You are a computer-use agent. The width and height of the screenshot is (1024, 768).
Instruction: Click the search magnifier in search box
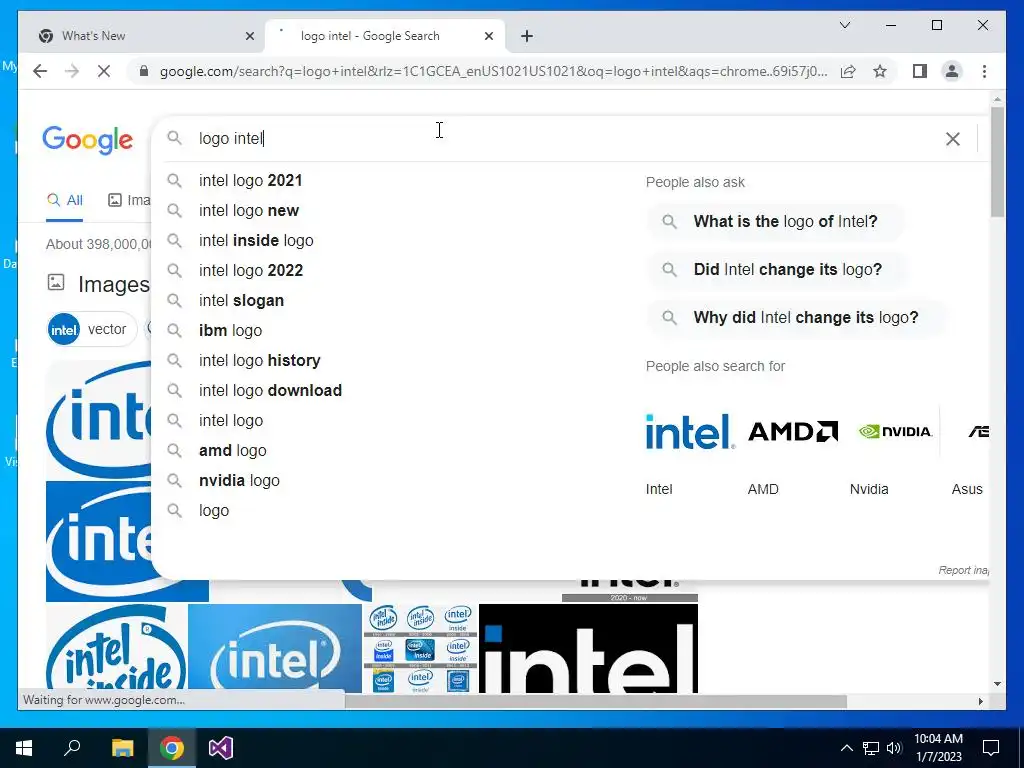click(x=174, y=138)
